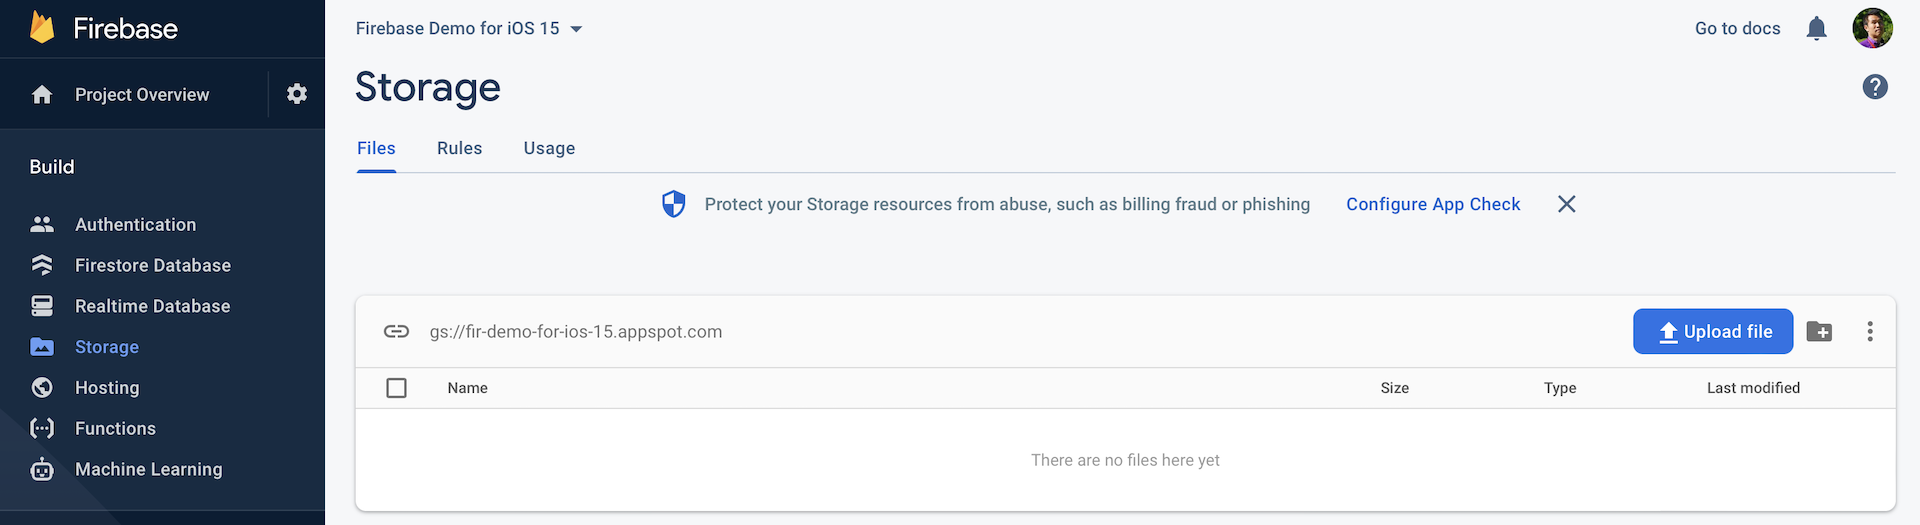This screenshot has height=525, width=1920.
Task: Open Firestore Database in the sidebar
Action: [152, 265]
